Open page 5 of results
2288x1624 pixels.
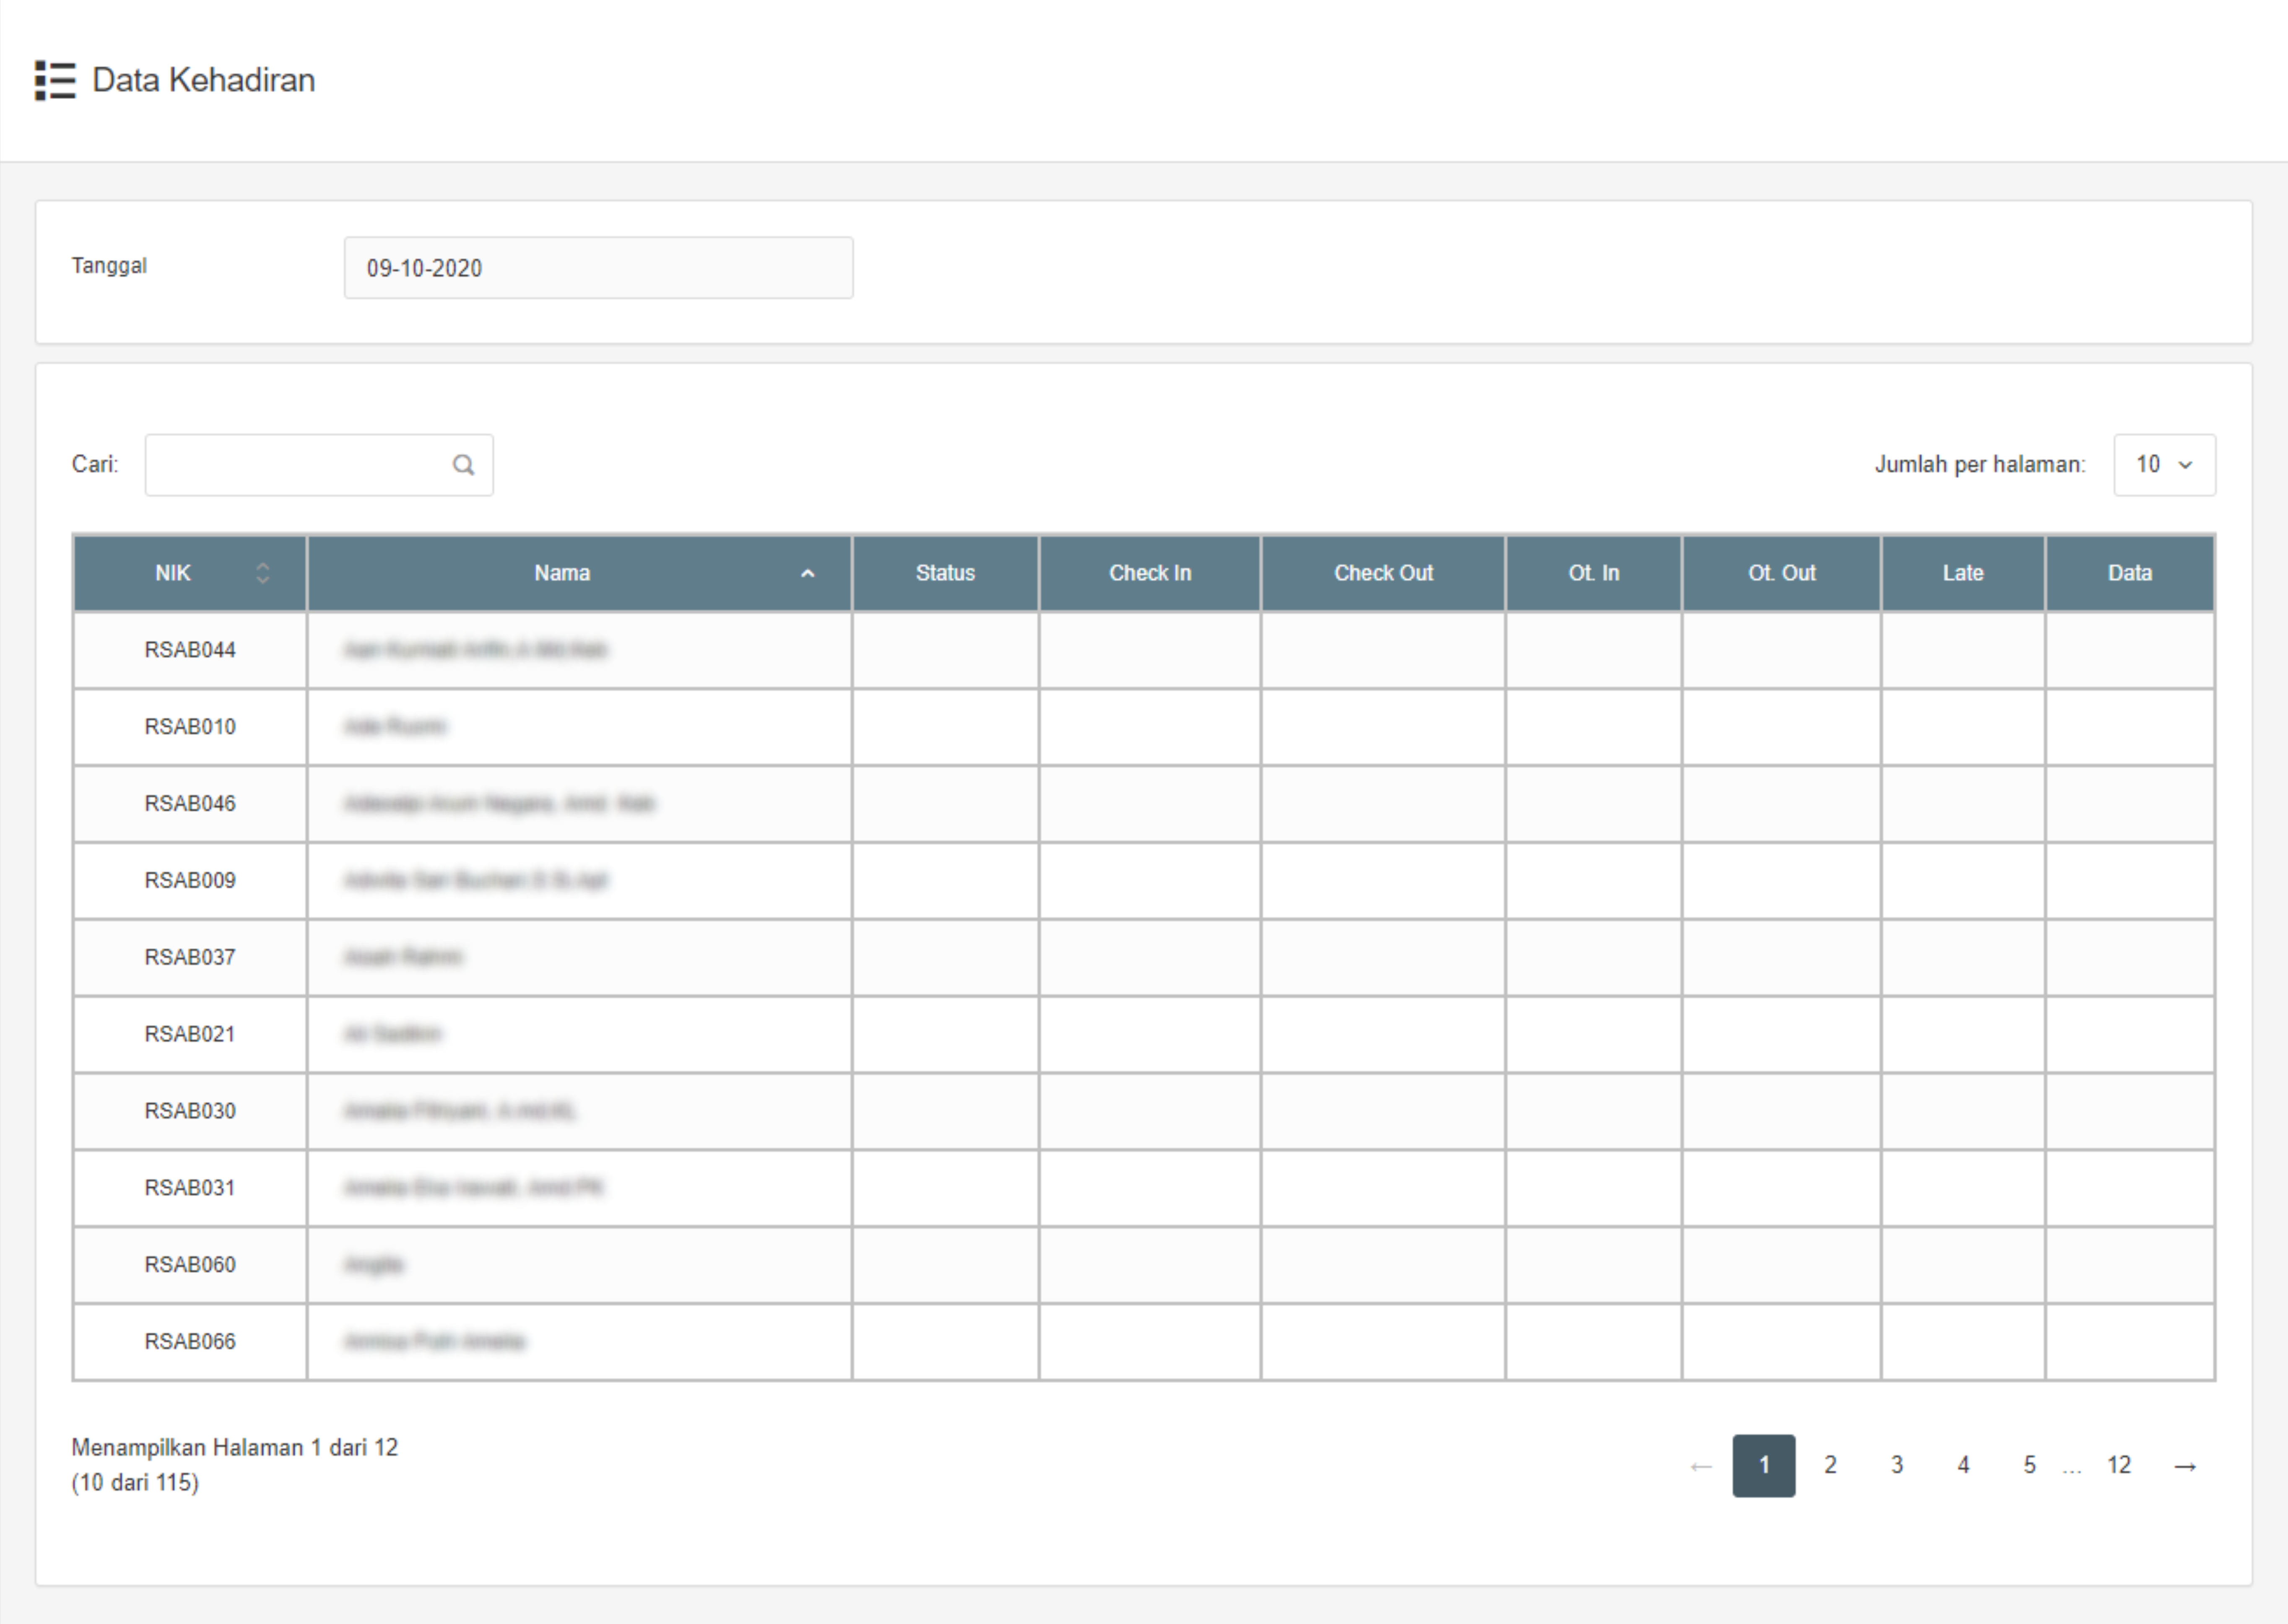tap(2029, 1466)
